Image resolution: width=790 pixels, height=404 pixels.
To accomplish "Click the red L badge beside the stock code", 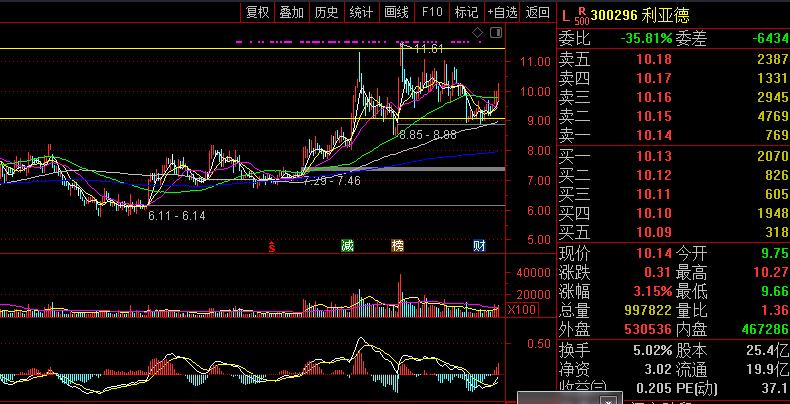I will click(x=565, y=16).
